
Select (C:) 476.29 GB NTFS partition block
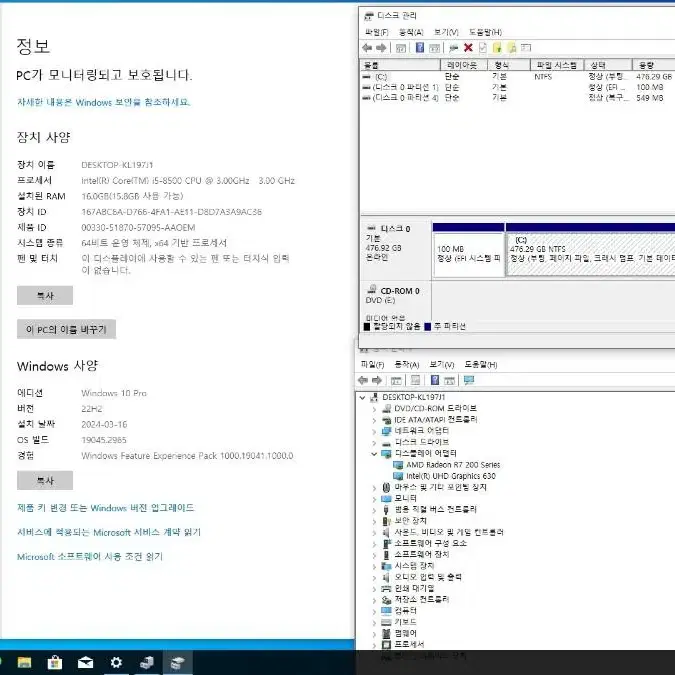[x=591, y=254]
